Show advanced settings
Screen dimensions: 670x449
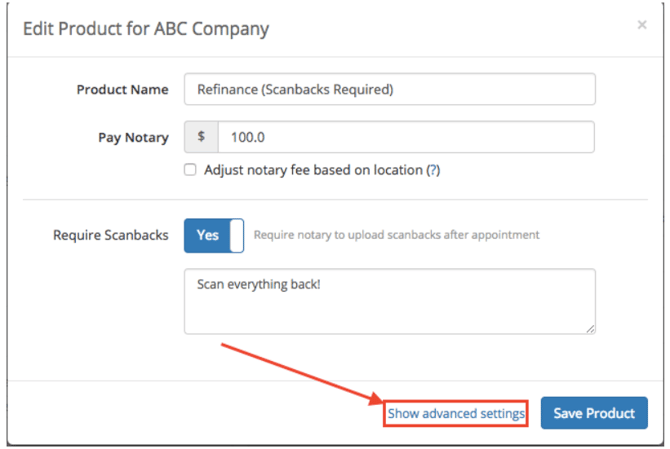(x=456, y=413)
